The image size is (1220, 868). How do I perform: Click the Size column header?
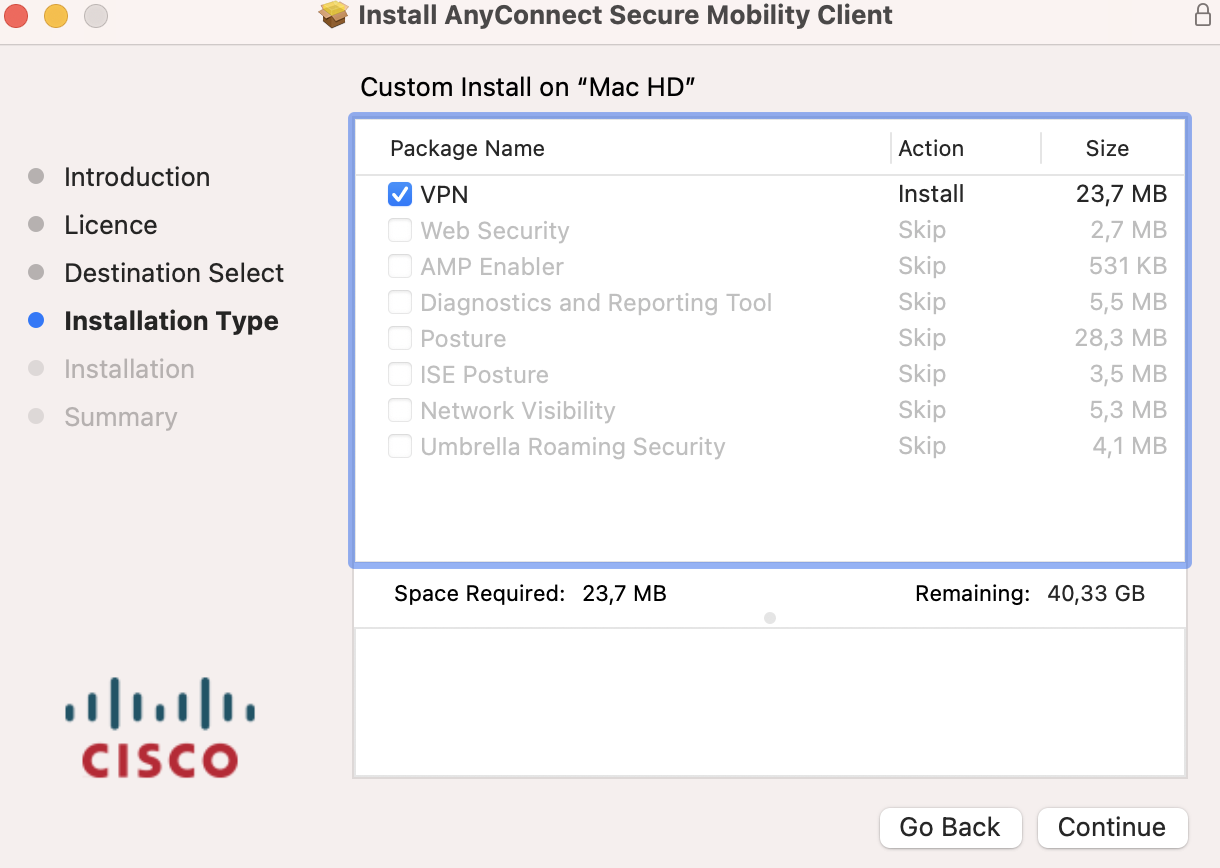coord(1107,147)
